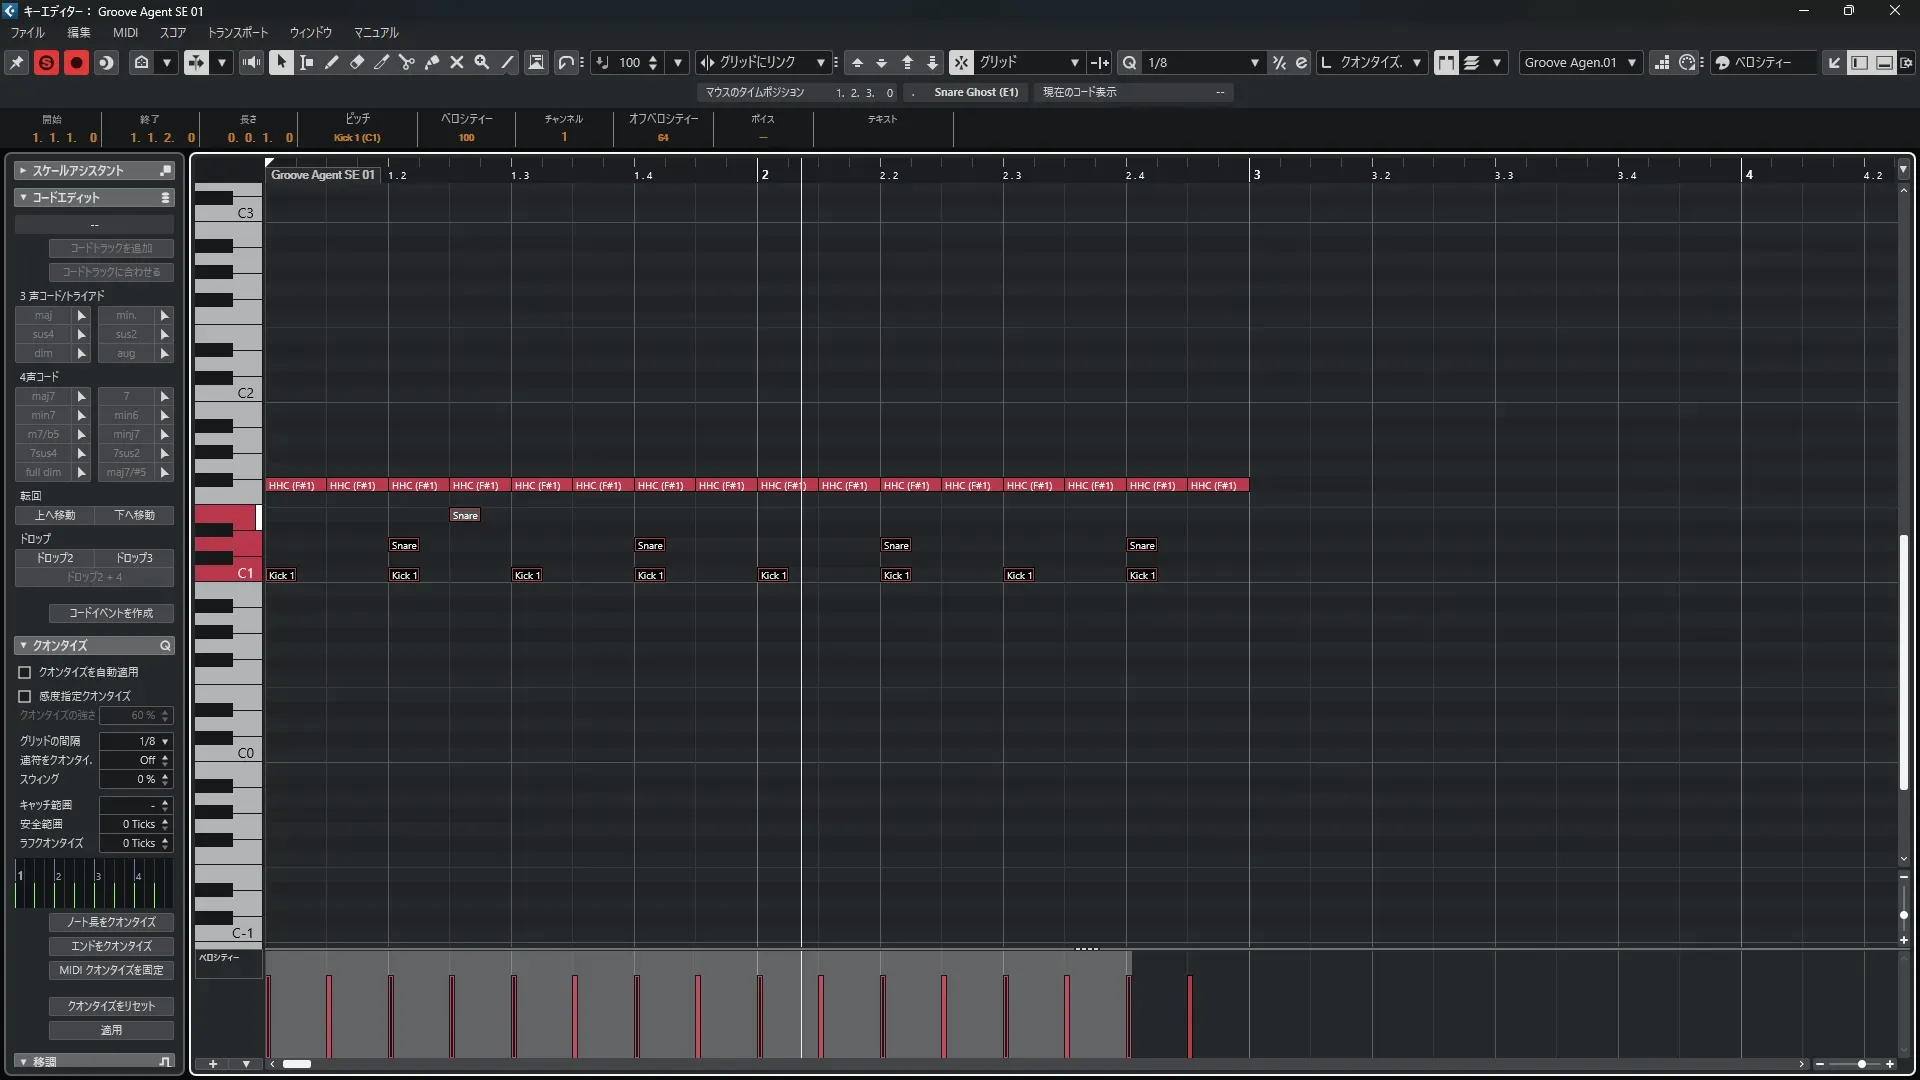Enable the quantize auto-apply checkbox
1920x1080 pixels.
25,672
